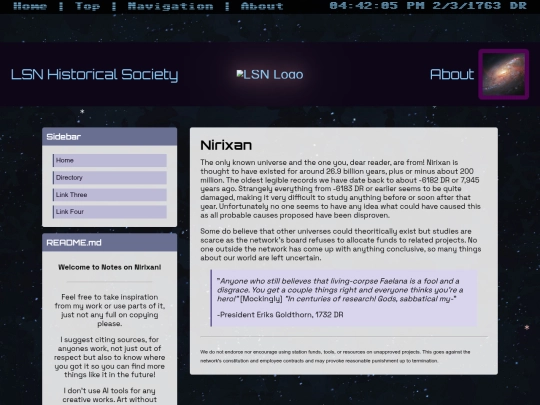Click the galaxy avatar thumbnail
Image resolution: width=540 pixels, height=405 pixels.
(x=503, y=74)
